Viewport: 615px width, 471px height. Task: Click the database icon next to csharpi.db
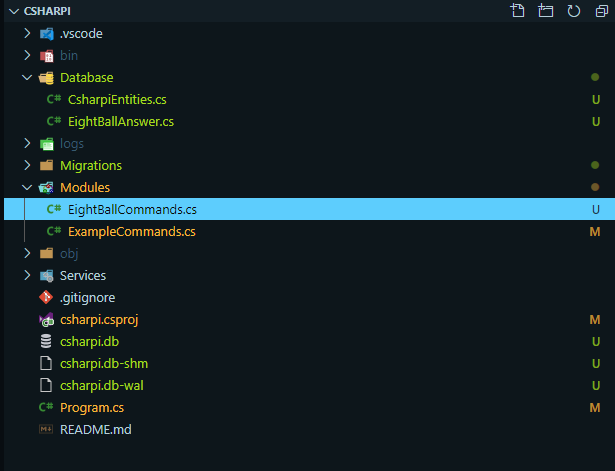click(x=46, y=342)
